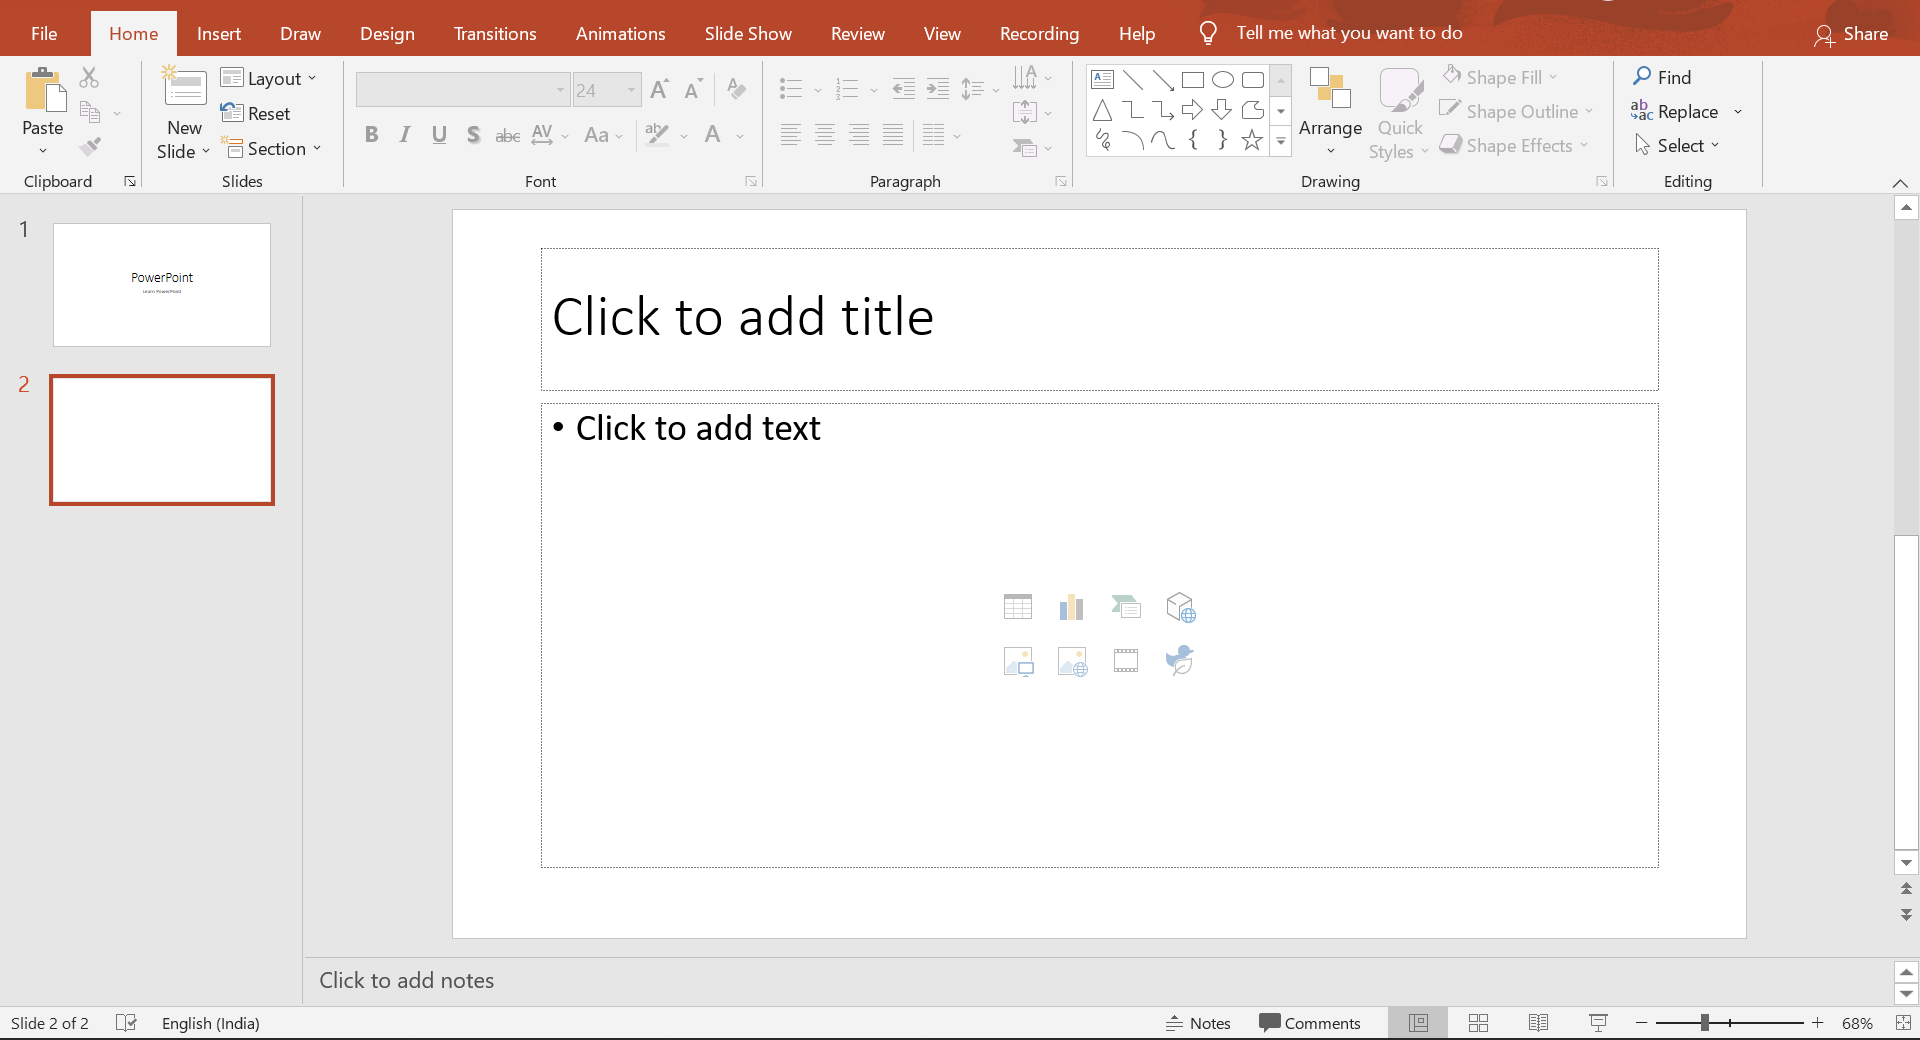Open Section dropdown
Viewport: 1920px width, 1040px height.
[272, 148]
